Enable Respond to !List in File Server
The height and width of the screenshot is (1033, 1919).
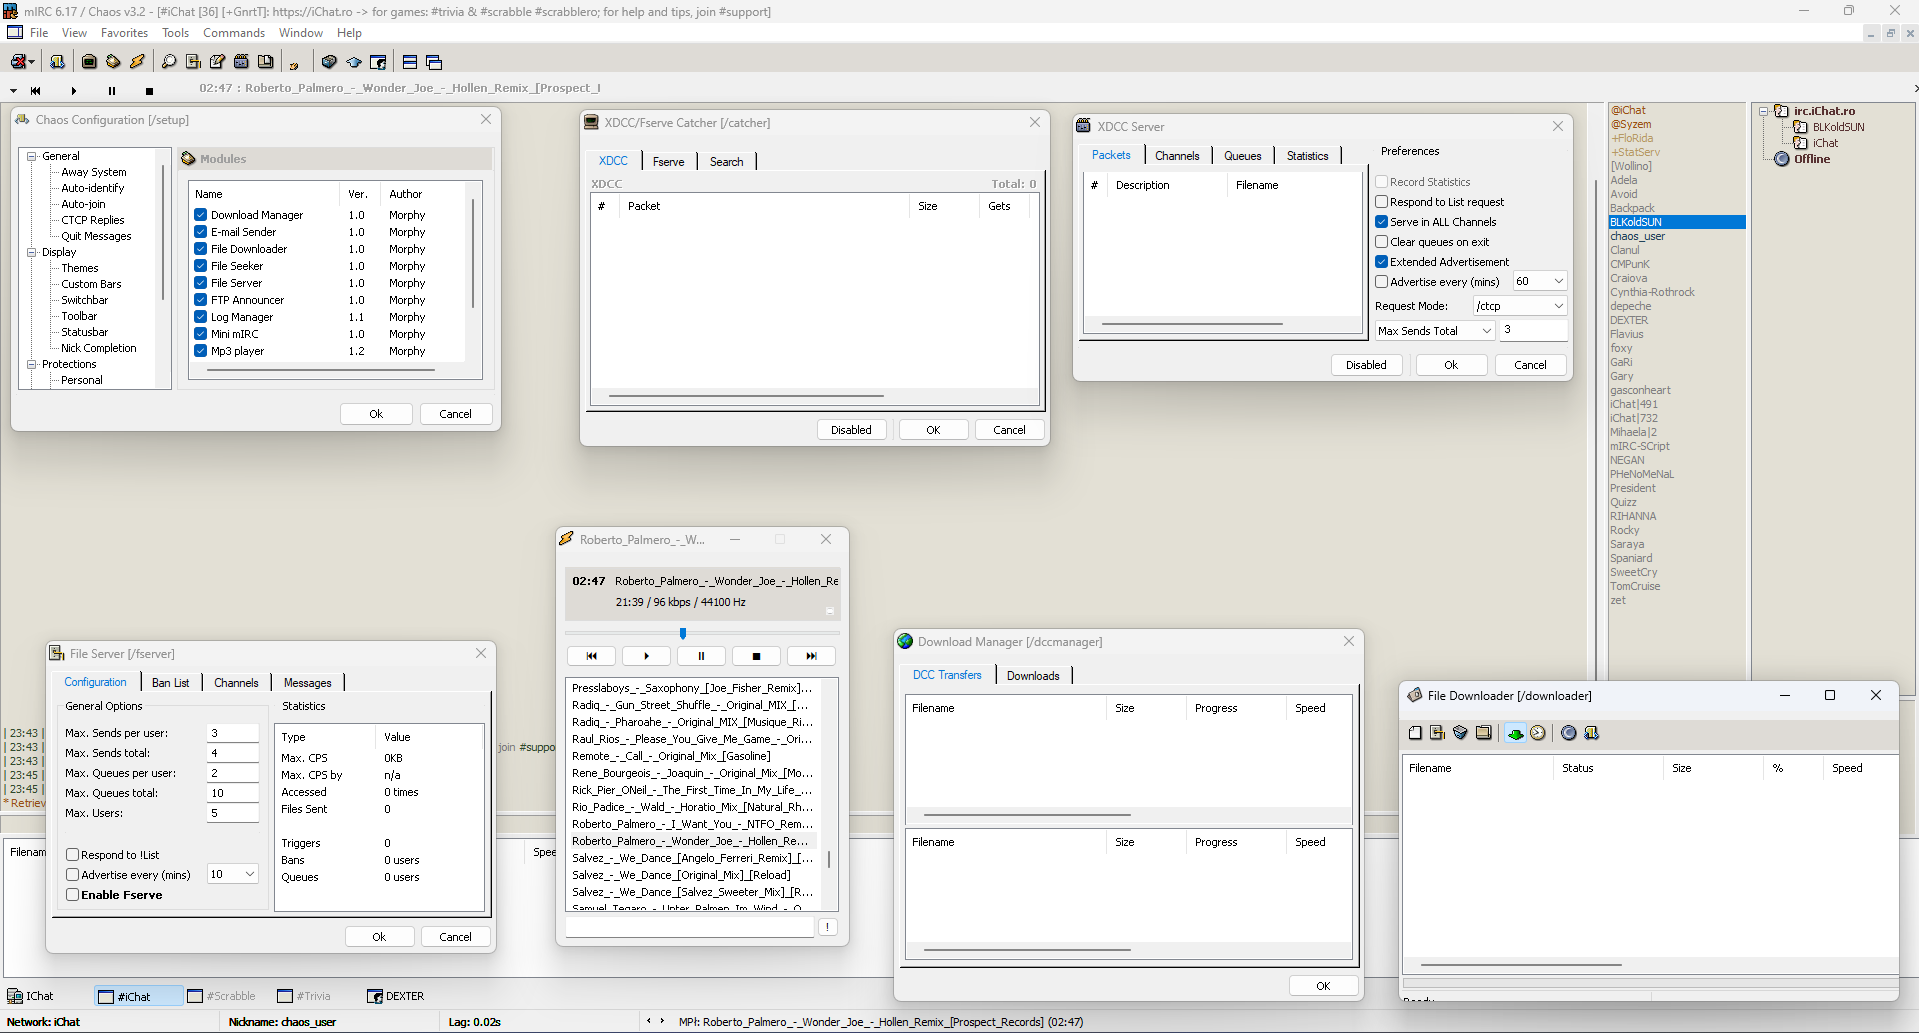point(73,855)
